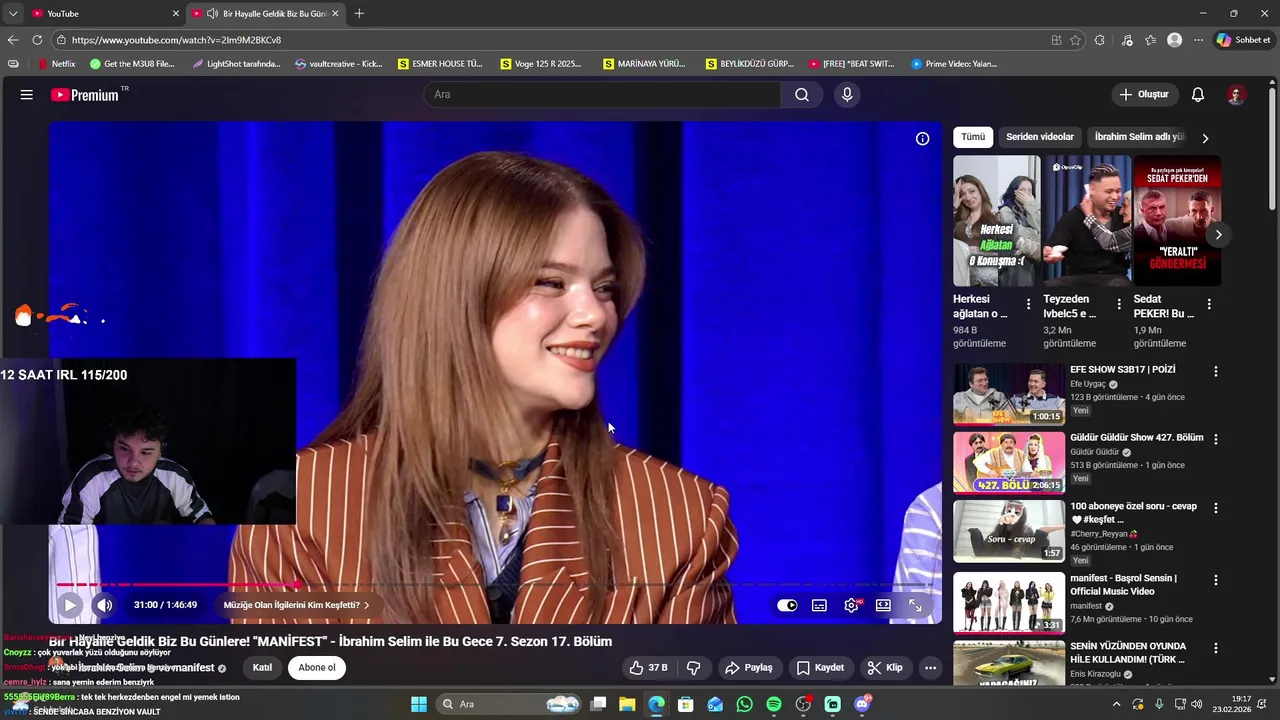Screen dimensions: 1280x720
Task: Show hidden system tray icons
Action: pyautogui.click(x=1117, y=704)
